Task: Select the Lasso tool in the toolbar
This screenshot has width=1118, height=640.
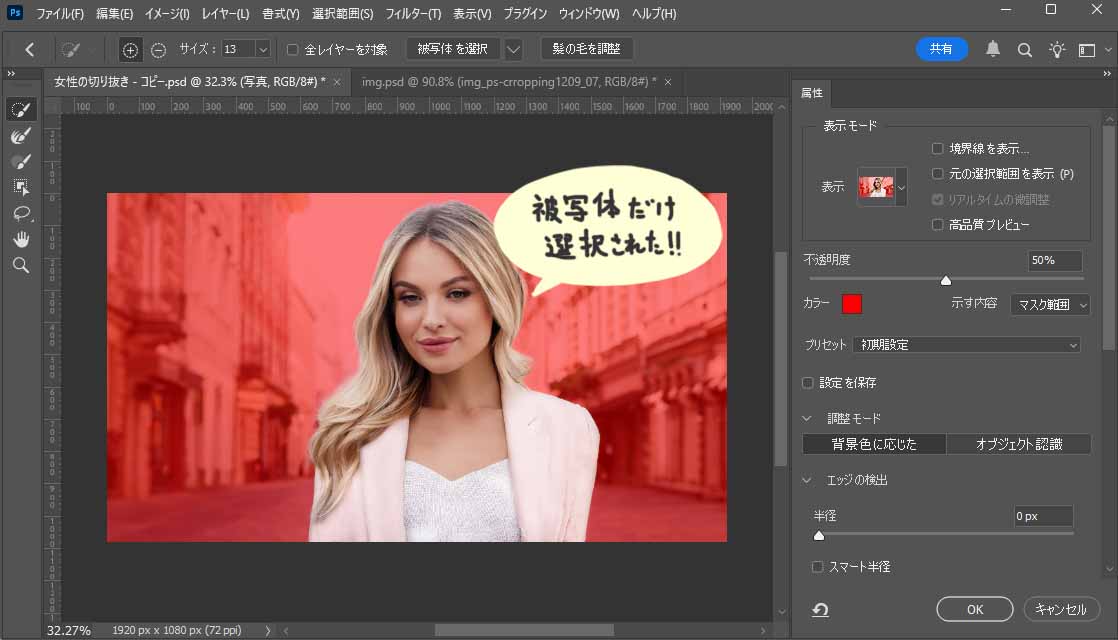Action: [20, 213]
